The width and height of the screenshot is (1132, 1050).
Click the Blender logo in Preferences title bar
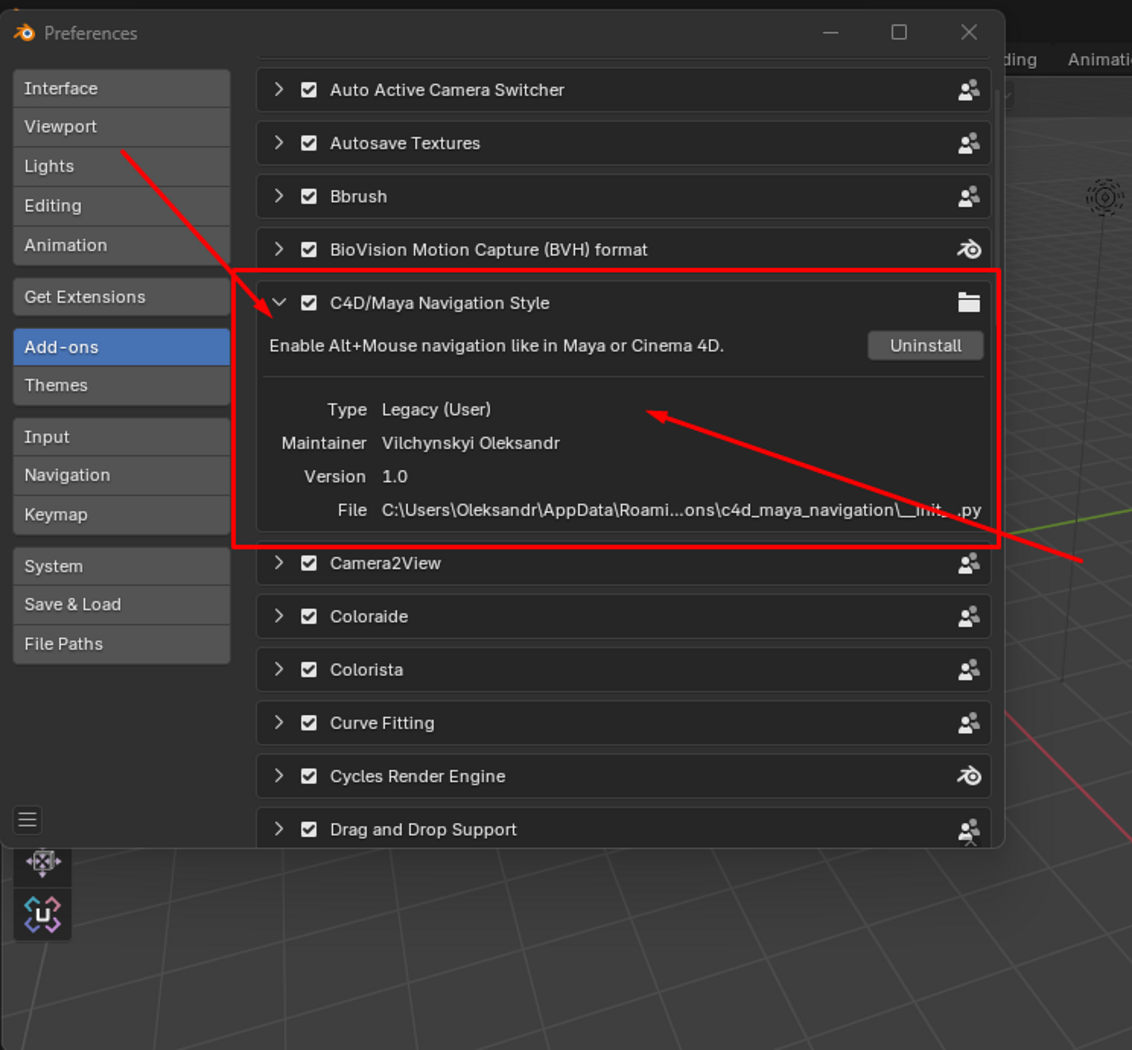pyautogui.click(x=25, y=32)
